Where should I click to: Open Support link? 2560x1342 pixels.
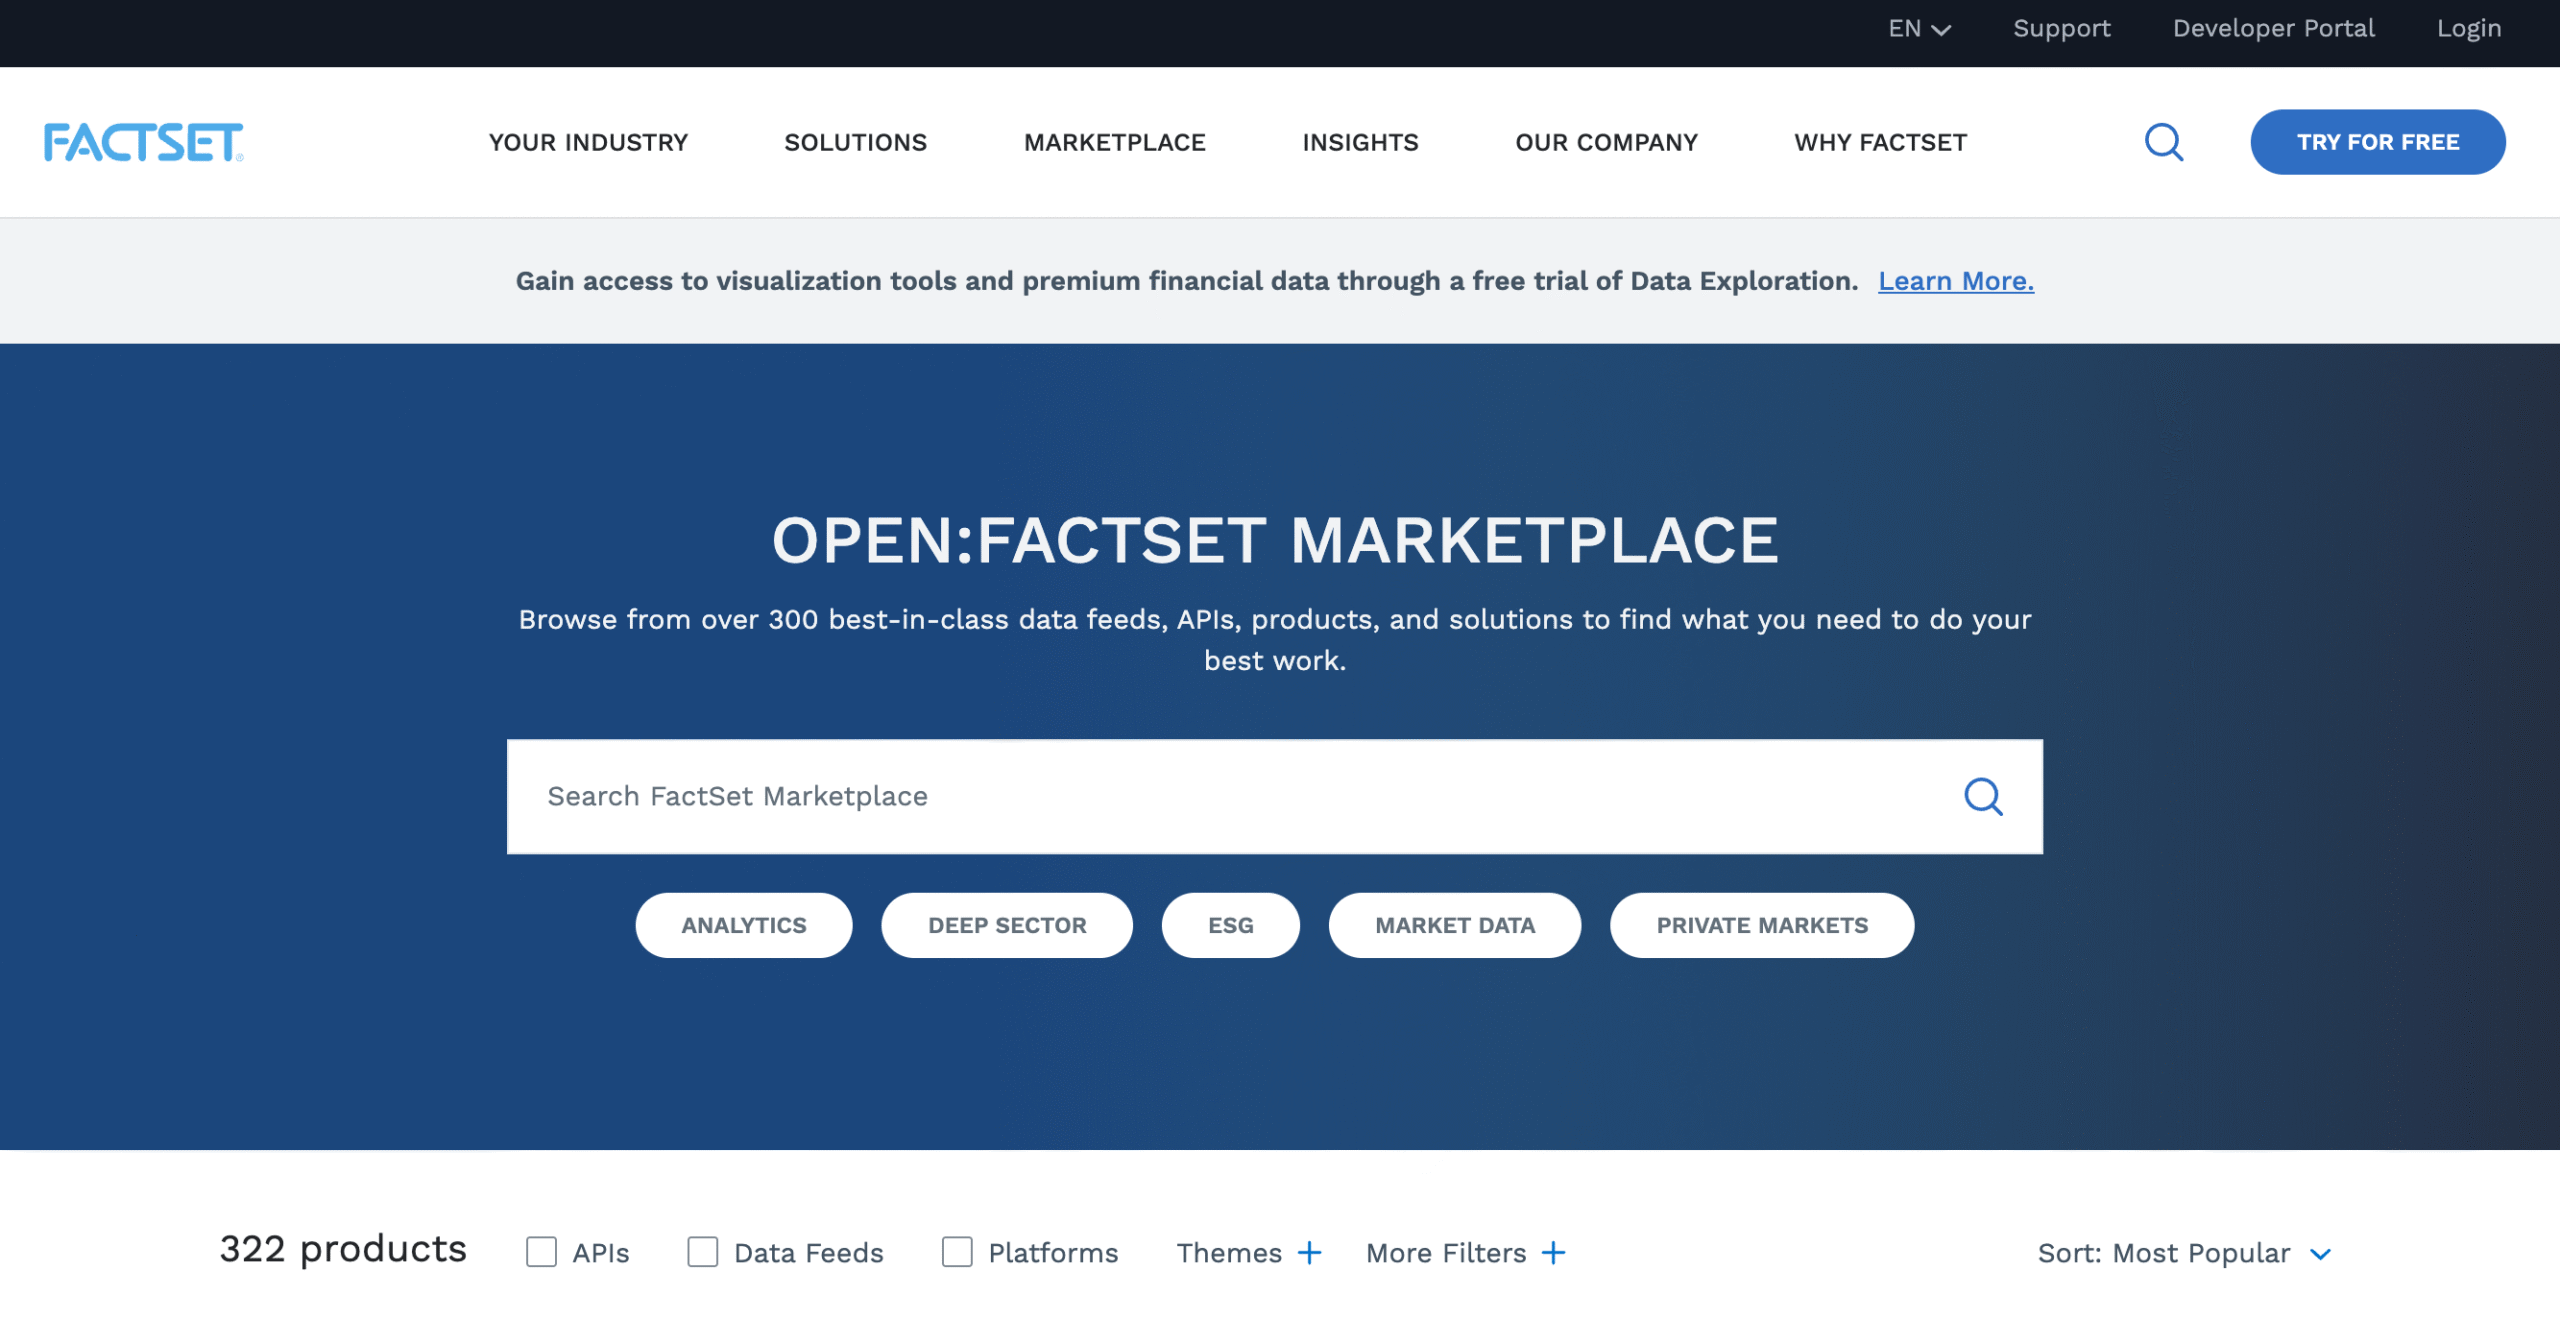[x=2061, y=29]
